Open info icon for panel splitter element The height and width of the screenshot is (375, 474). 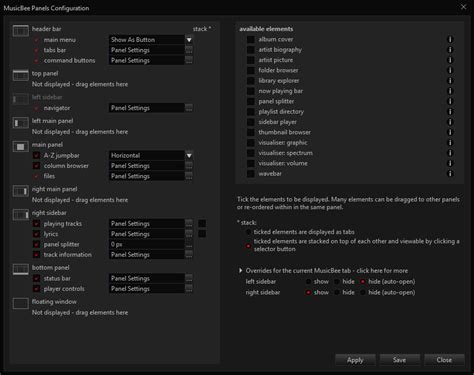click(450, 101)
